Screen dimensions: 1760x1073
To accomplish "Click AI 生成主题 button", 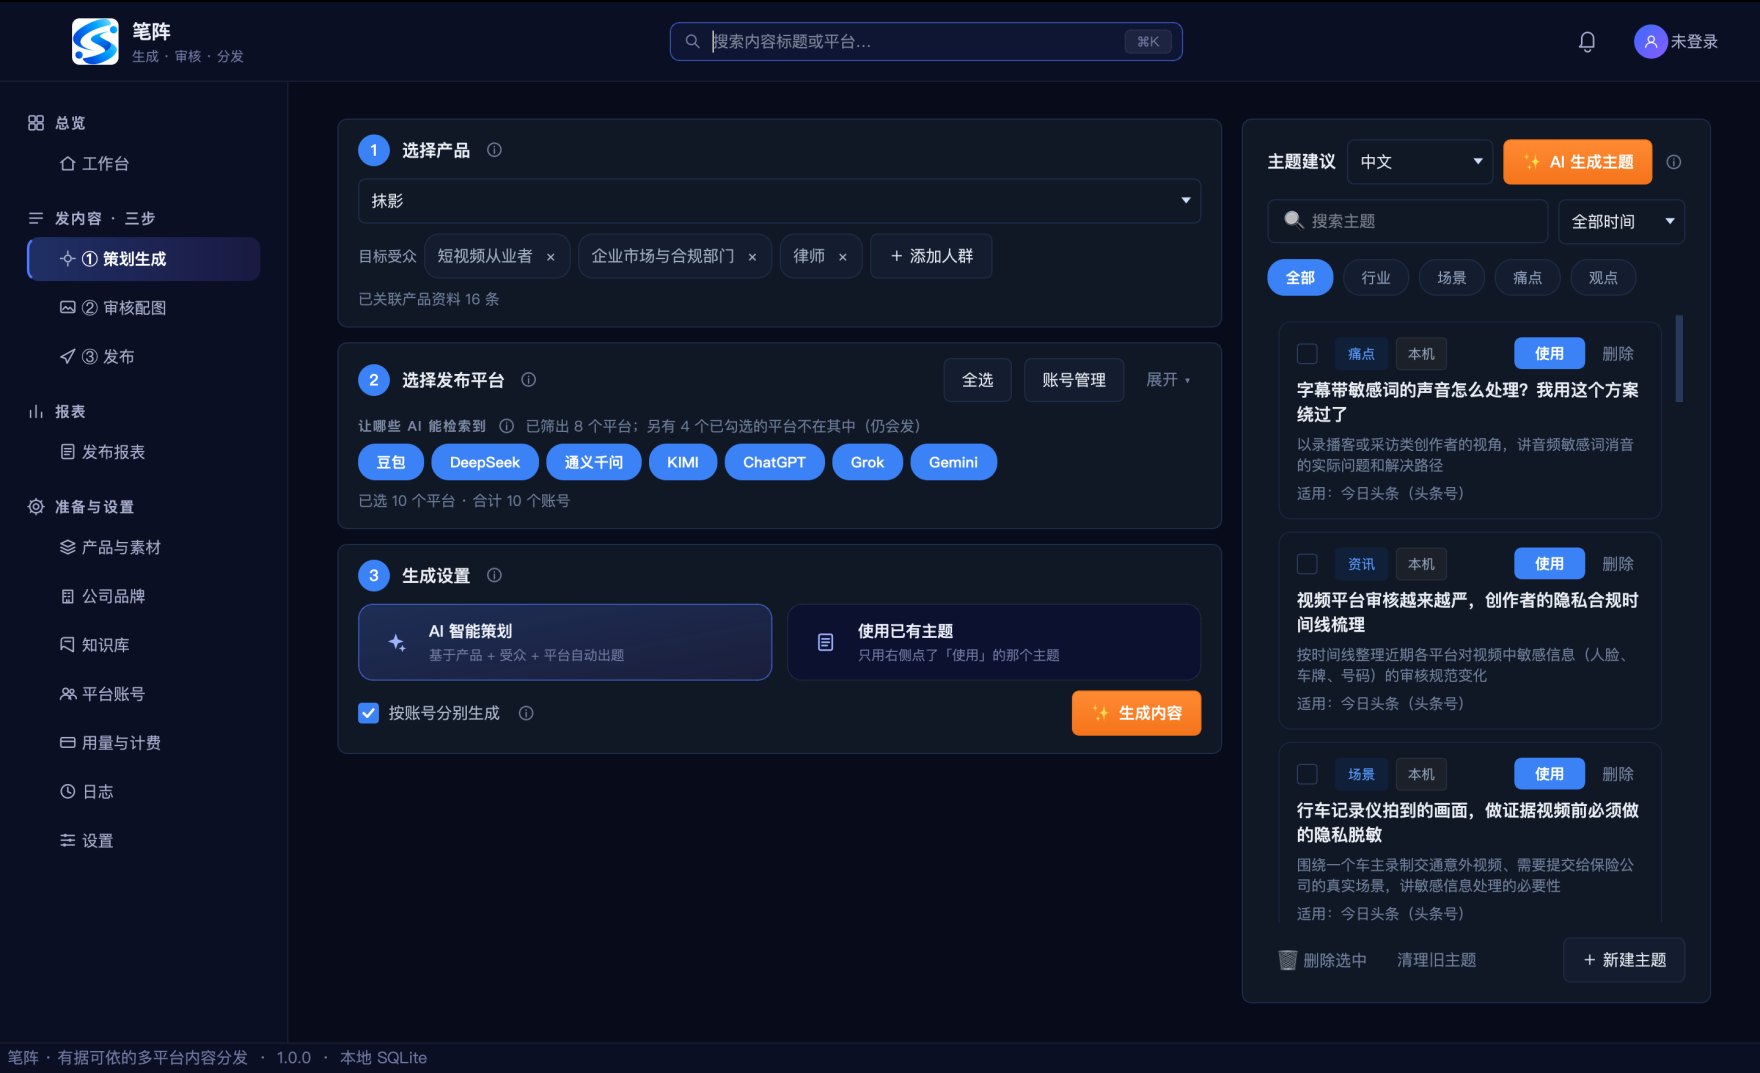I will (1577, 162).
